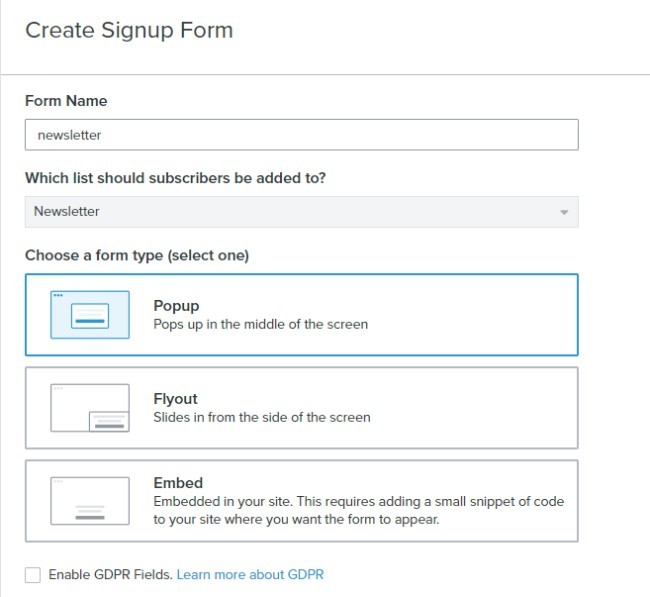This screenshot has width=650, height=597.
Task: Tick the Enable GDPR Fields checkbox
Action: click(x=33, y=575)
